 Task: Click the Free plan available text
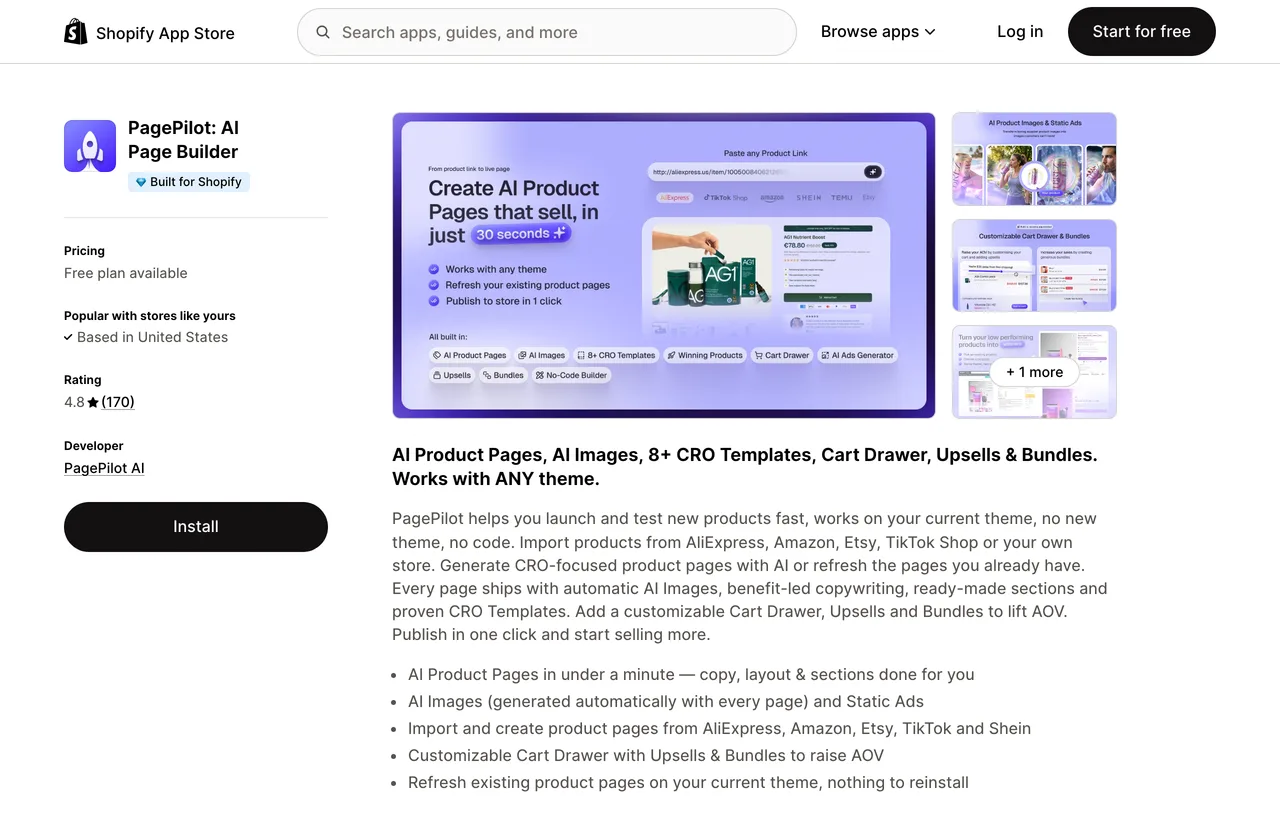coord(126,273)
